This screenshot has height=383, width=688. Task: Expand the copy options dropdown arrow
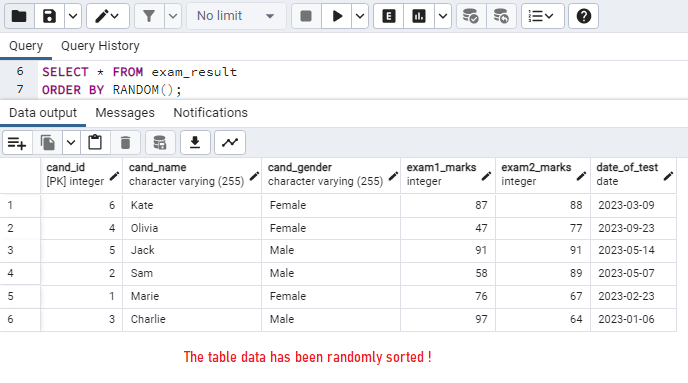(71, 143)
